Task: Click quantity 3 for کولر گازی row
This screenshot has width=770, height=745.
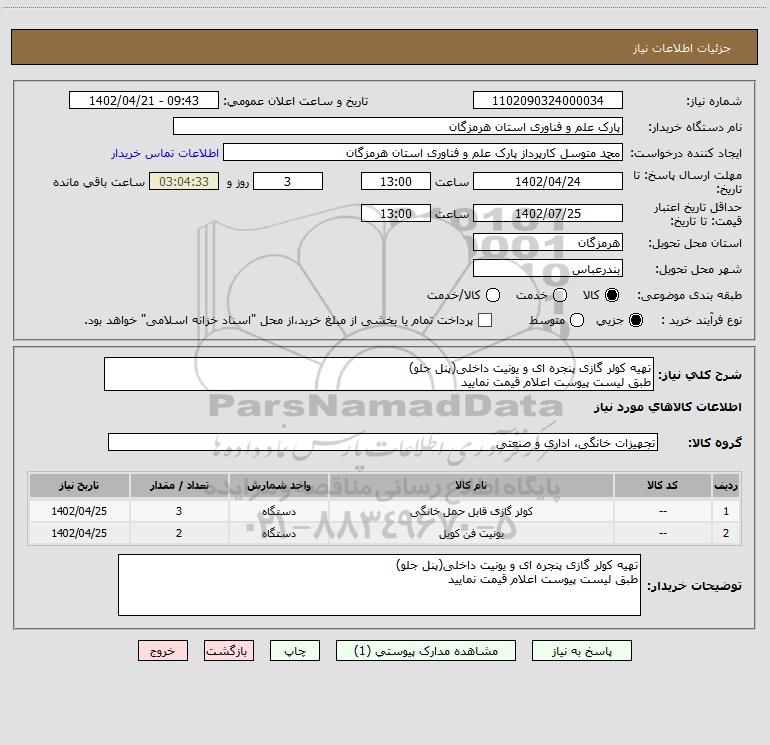Action: coord(179,511)
